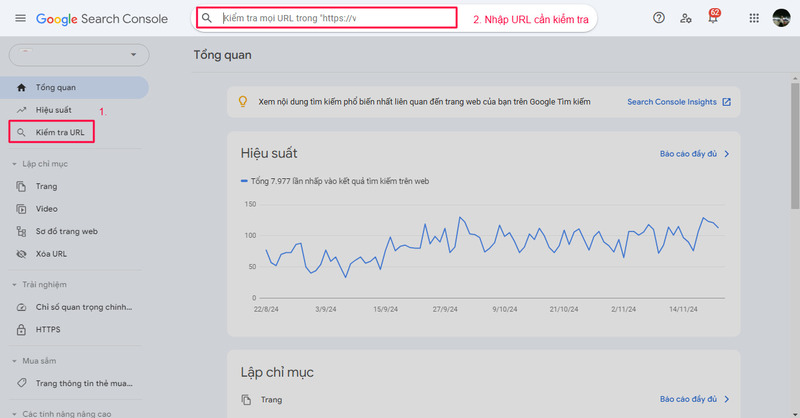Image resolution: width=800 pixels, height=418 pixels.
Task: Open Search Console Insights external link
Action: [x=679, y=102]
